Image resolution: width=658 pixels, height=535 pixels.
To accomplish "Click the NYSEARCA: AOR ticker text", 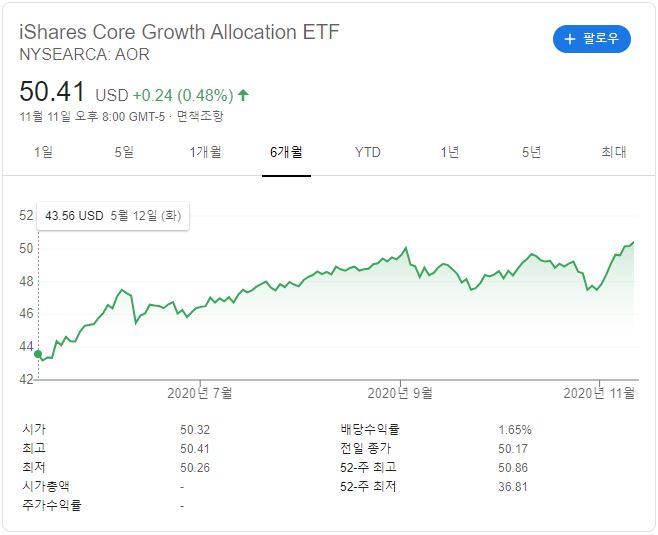I will pyautogui.click(x=84, y=54).
